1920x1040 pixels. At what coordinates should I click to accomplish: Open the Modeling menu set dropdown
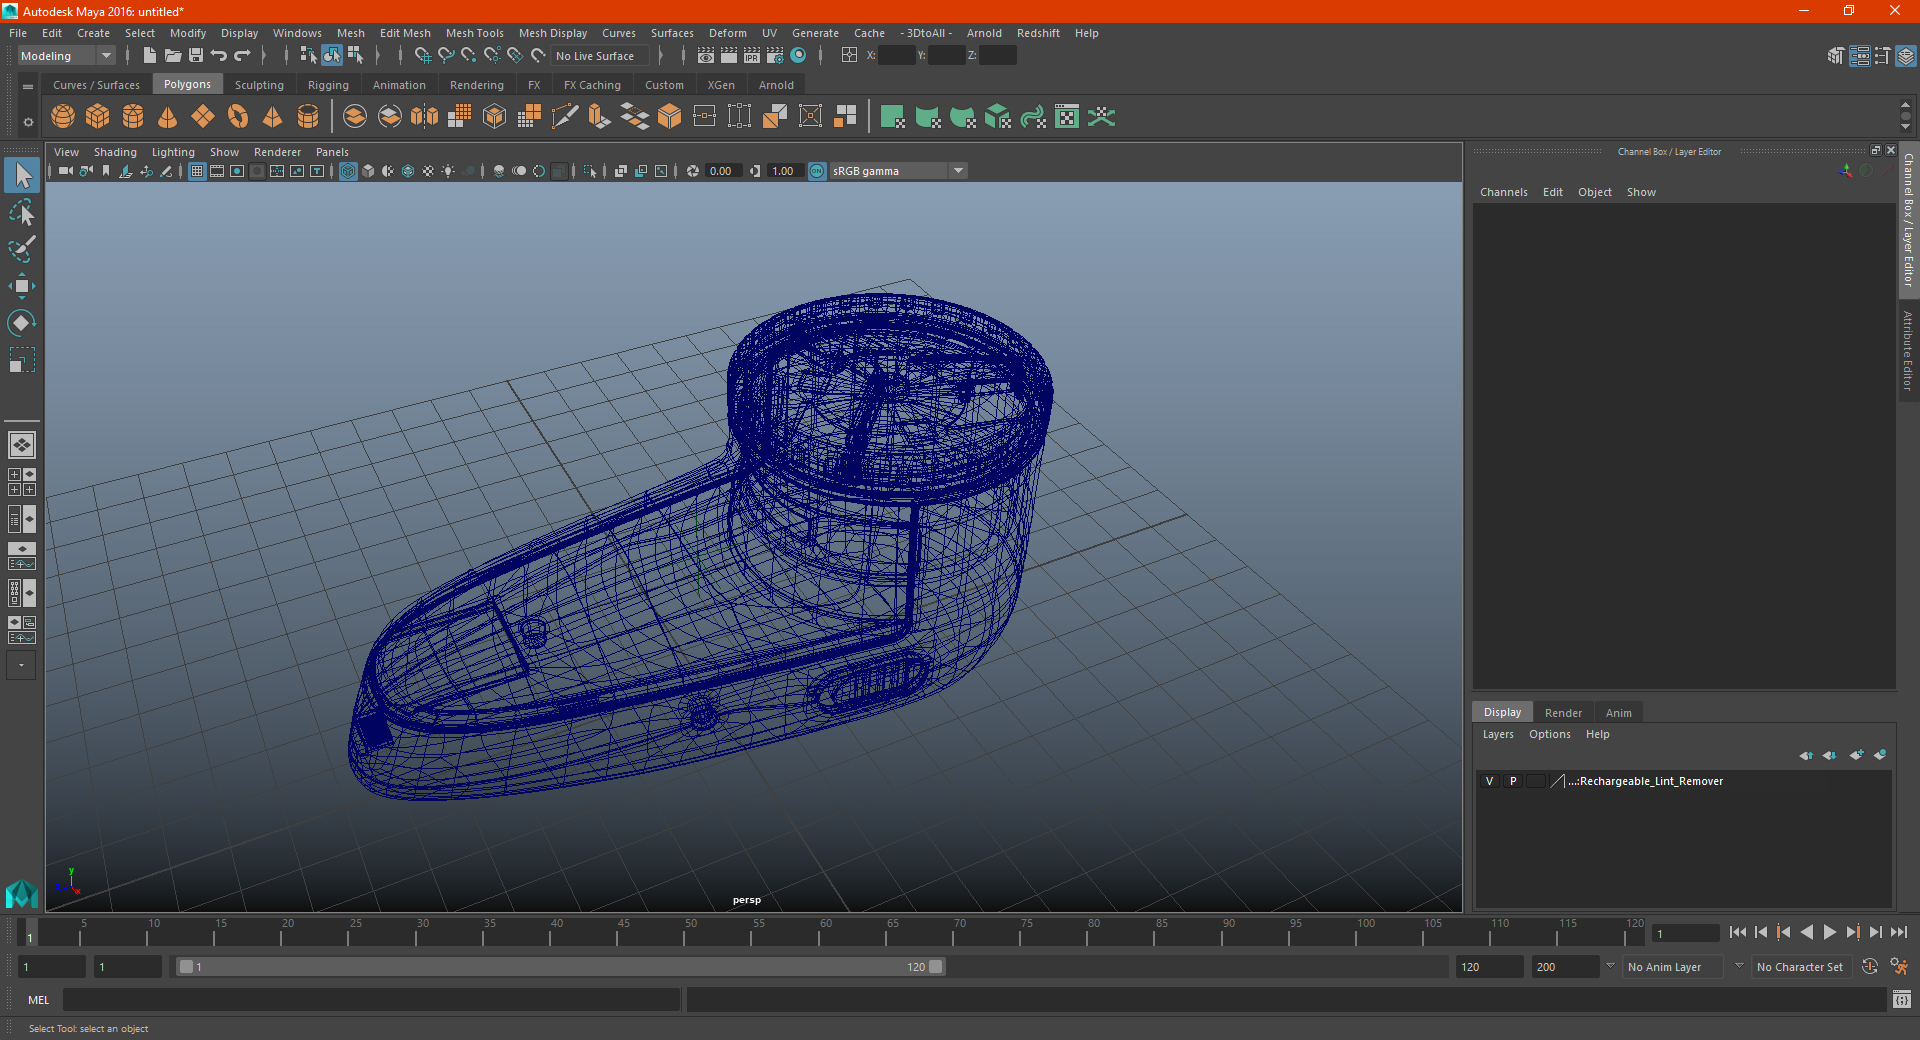pos(66,56)
